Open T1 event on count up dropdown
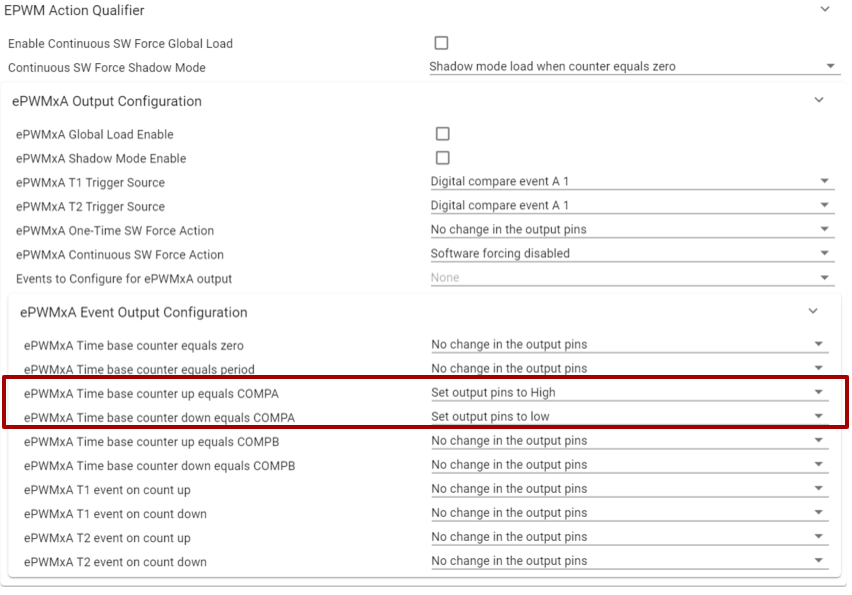Image resolution: width=852 pixels, height=595 pixels. coord(629,489)
